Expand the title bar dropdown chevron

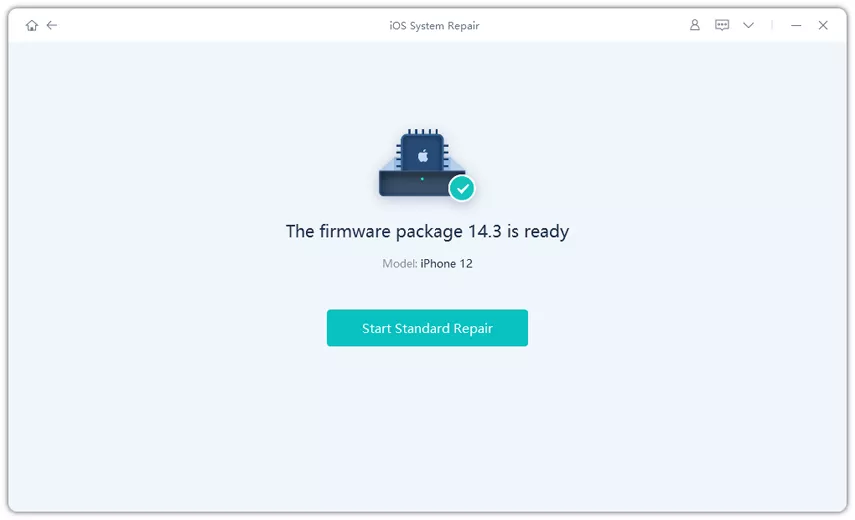pyautogui.click(x=749, y=25)
